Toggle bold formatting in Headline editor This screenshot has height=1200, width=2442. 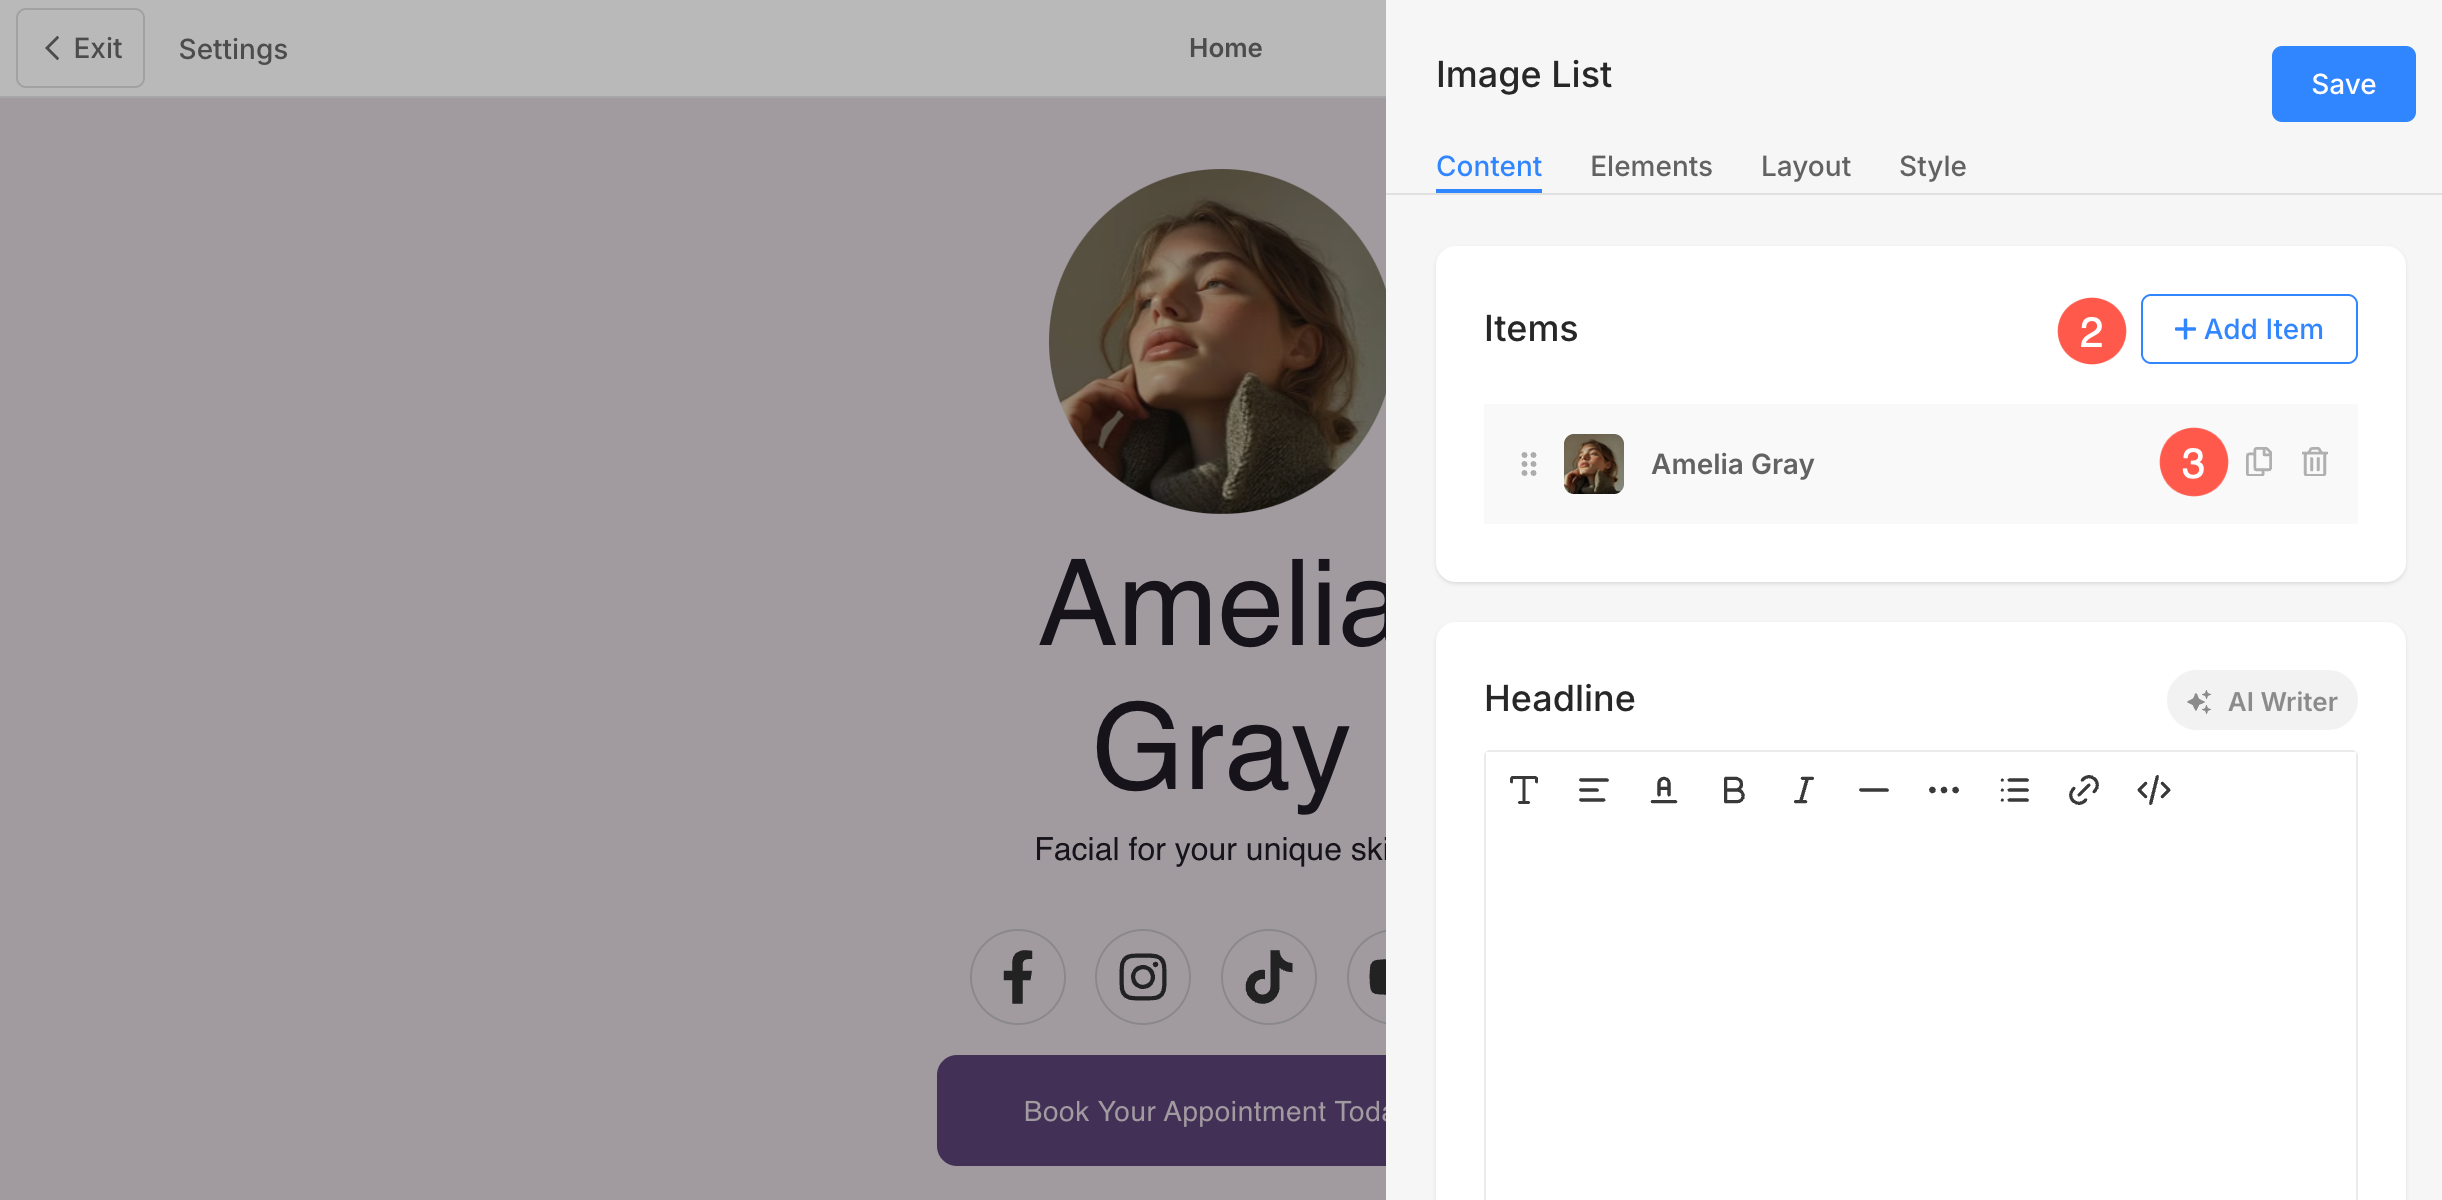click(x=1733, y=790)
